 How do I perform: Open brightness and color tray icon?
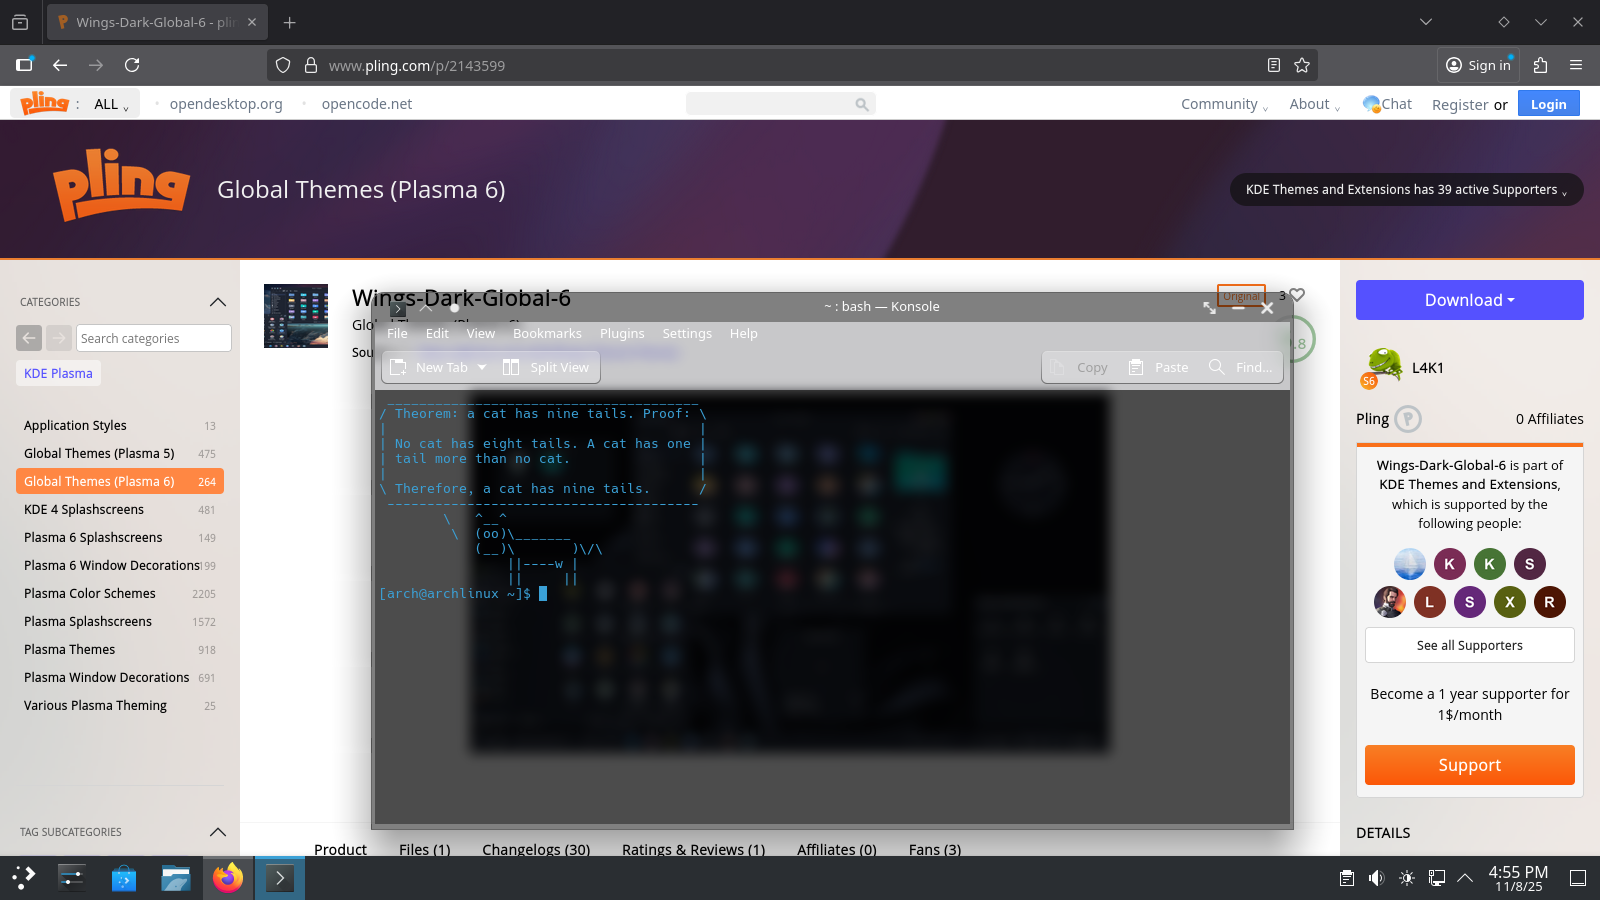tap(1407, 878)
